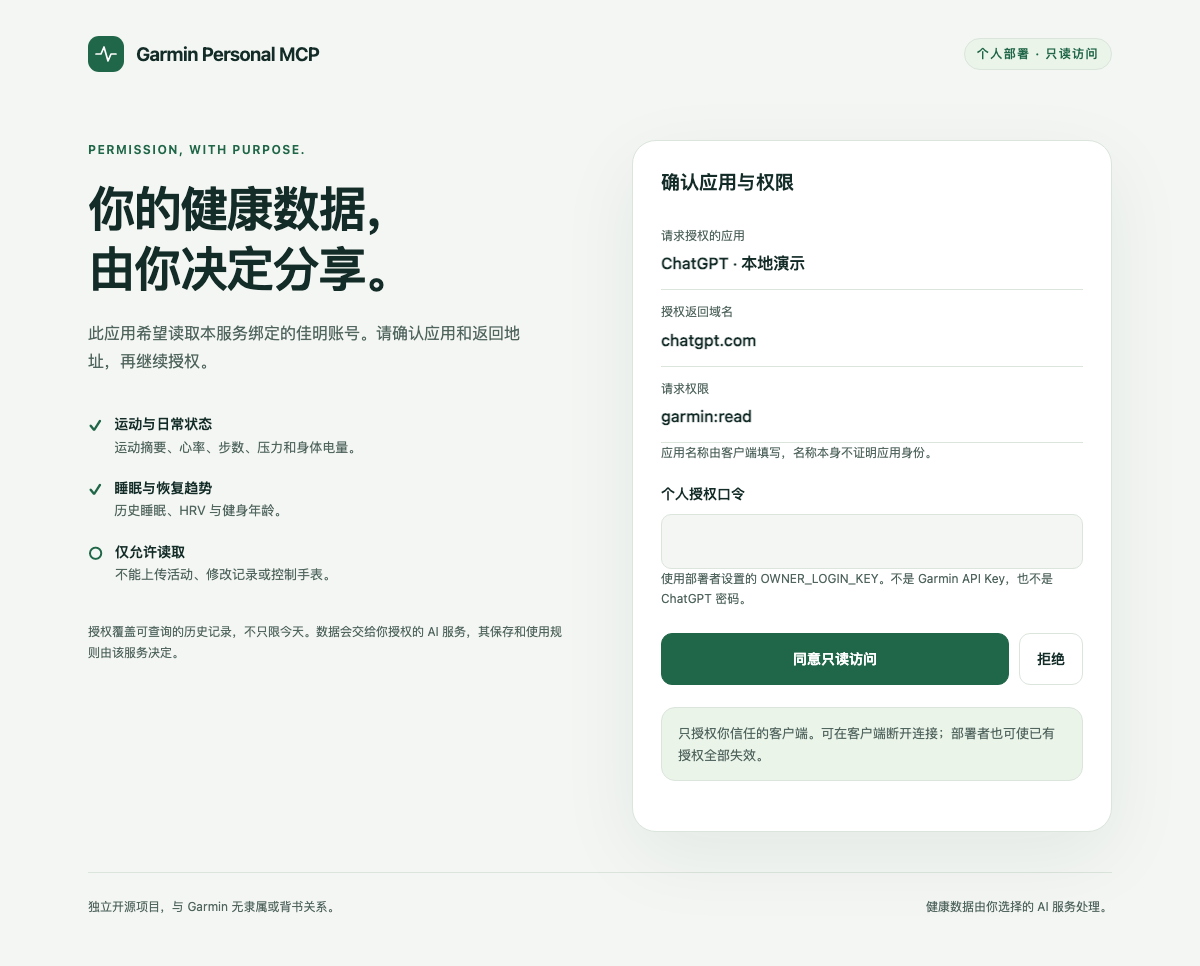Click the 仅允许读取 item title
This screenshot has height=966, width=1200.
[150, 552]
